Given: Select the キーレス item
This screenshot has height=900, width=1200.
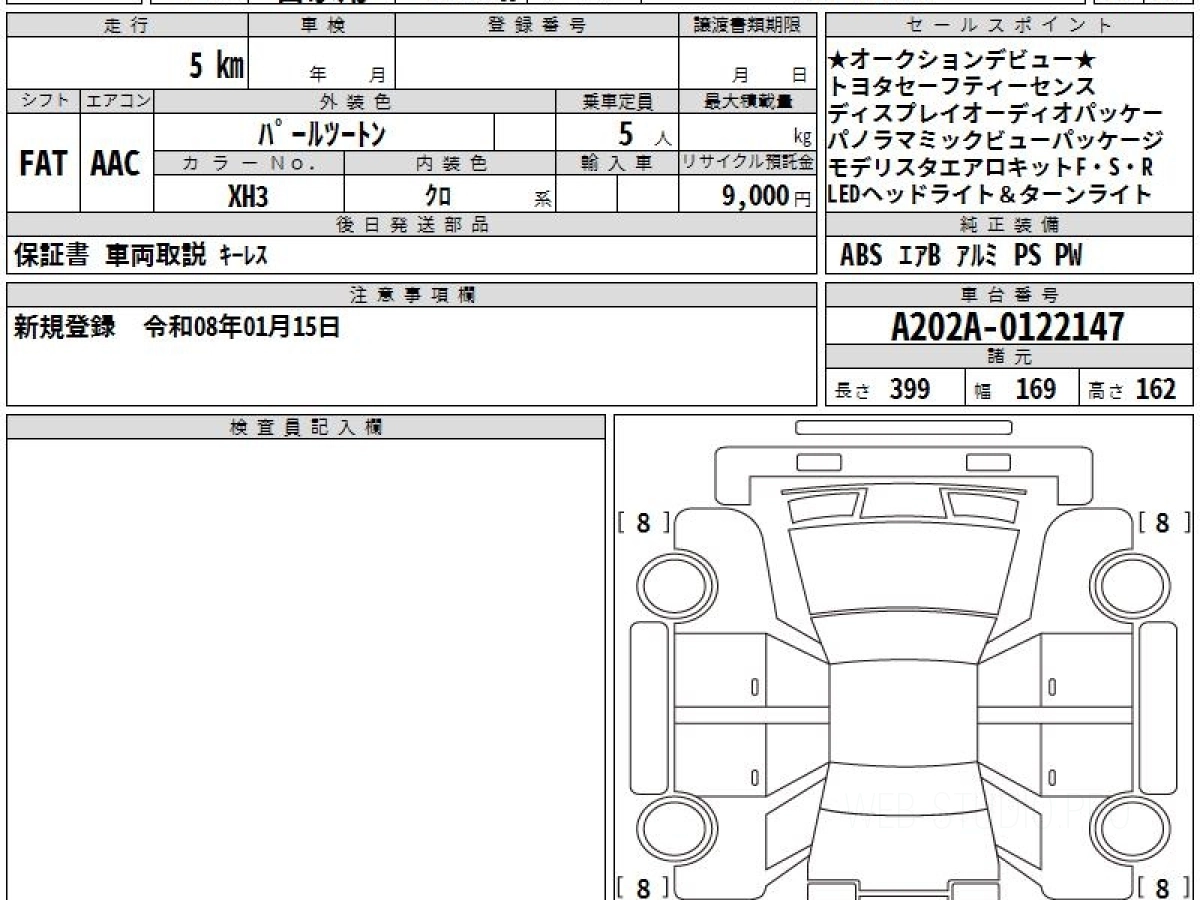Looking at the screenshot, I should [x=243, y=257].
